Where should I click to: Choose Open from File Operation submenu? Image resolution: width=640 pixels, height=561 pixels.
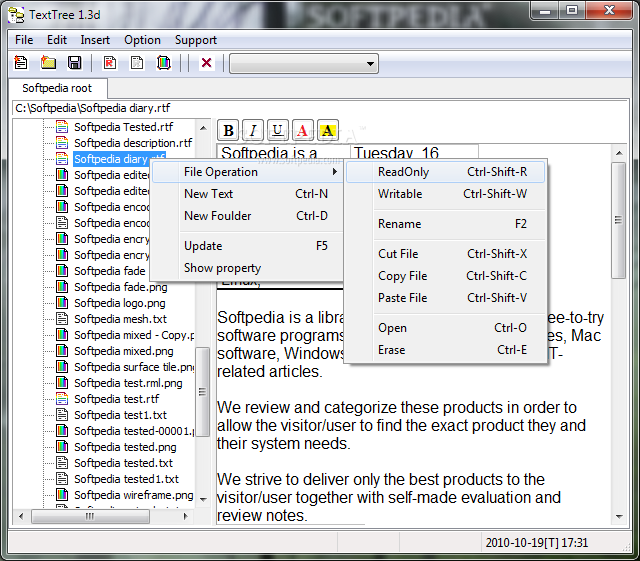tap(445, 328)
